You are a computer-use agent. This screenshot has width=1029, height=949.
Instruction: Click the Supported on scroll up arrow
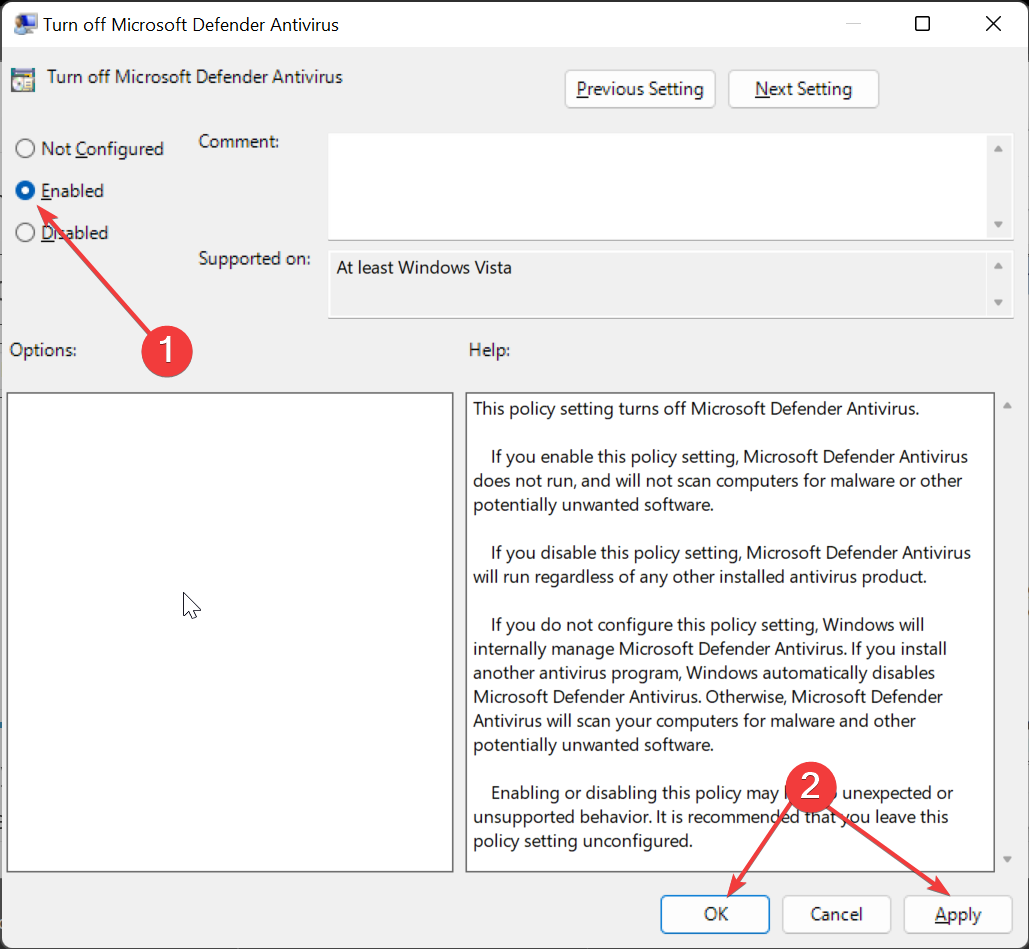998,266
